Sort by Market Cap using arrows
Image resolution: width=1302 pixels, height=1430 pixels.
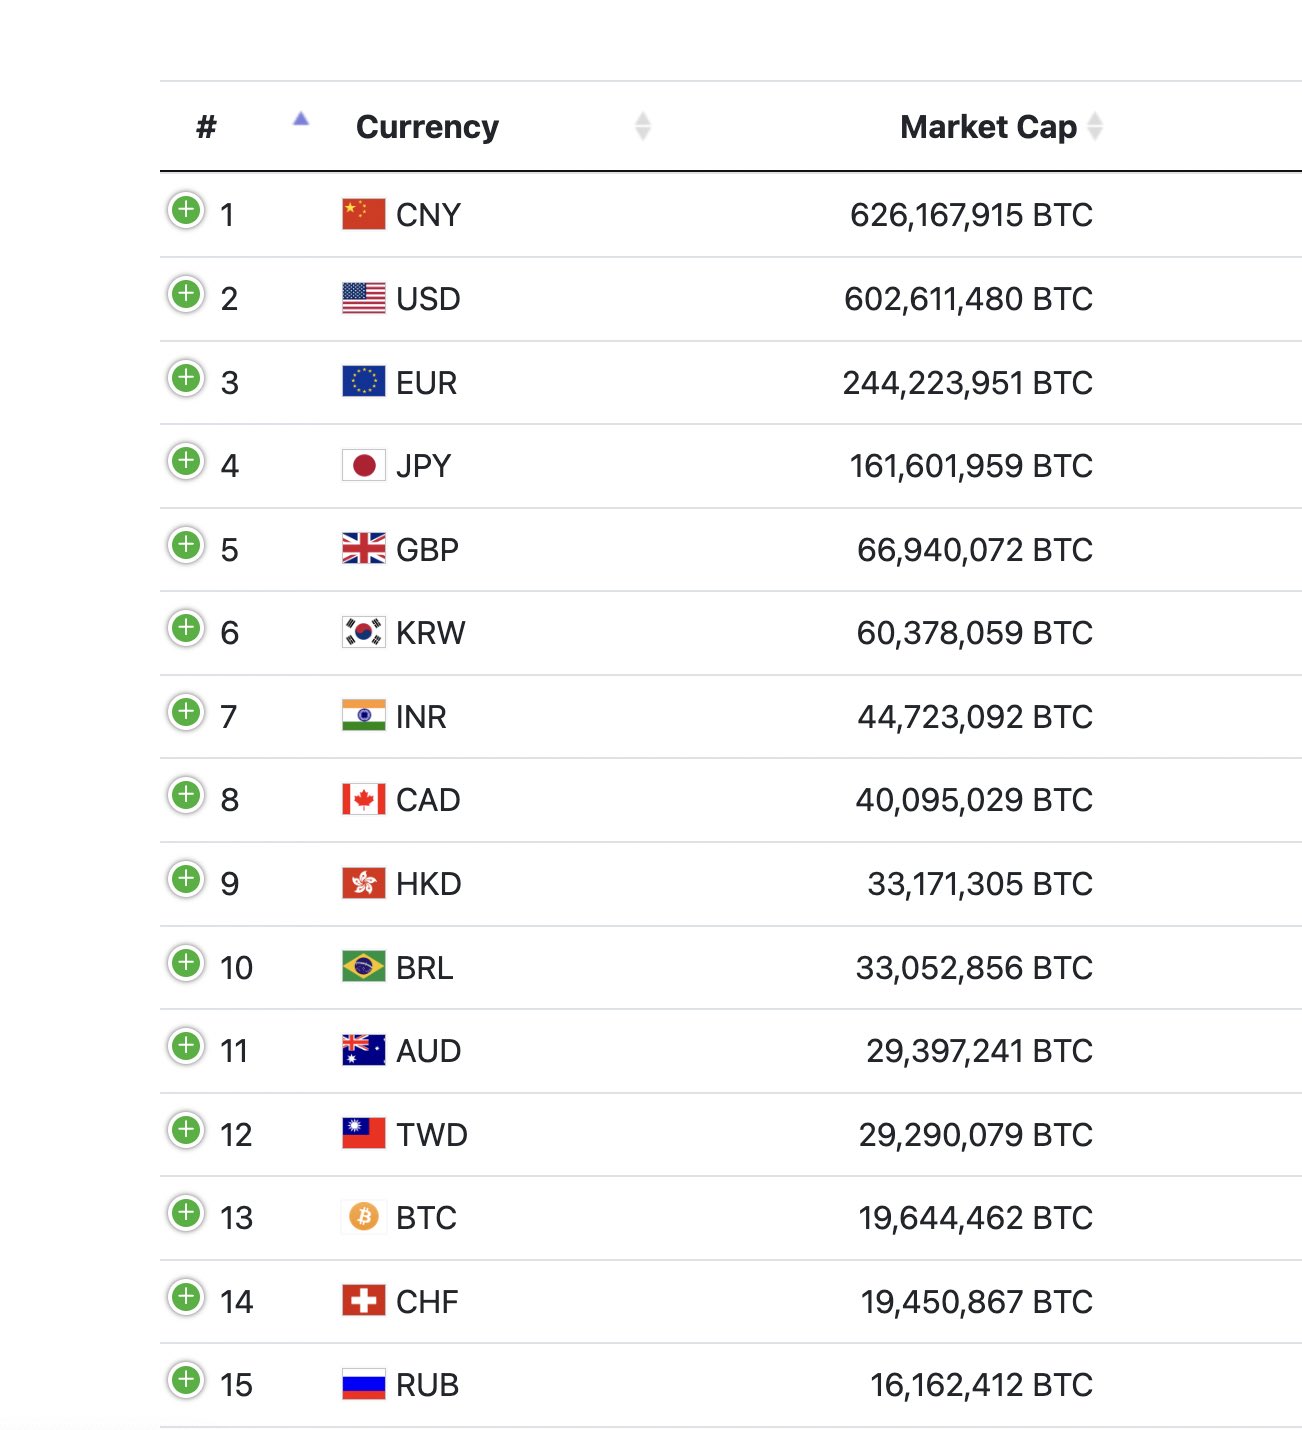(x=1095, y=126)
